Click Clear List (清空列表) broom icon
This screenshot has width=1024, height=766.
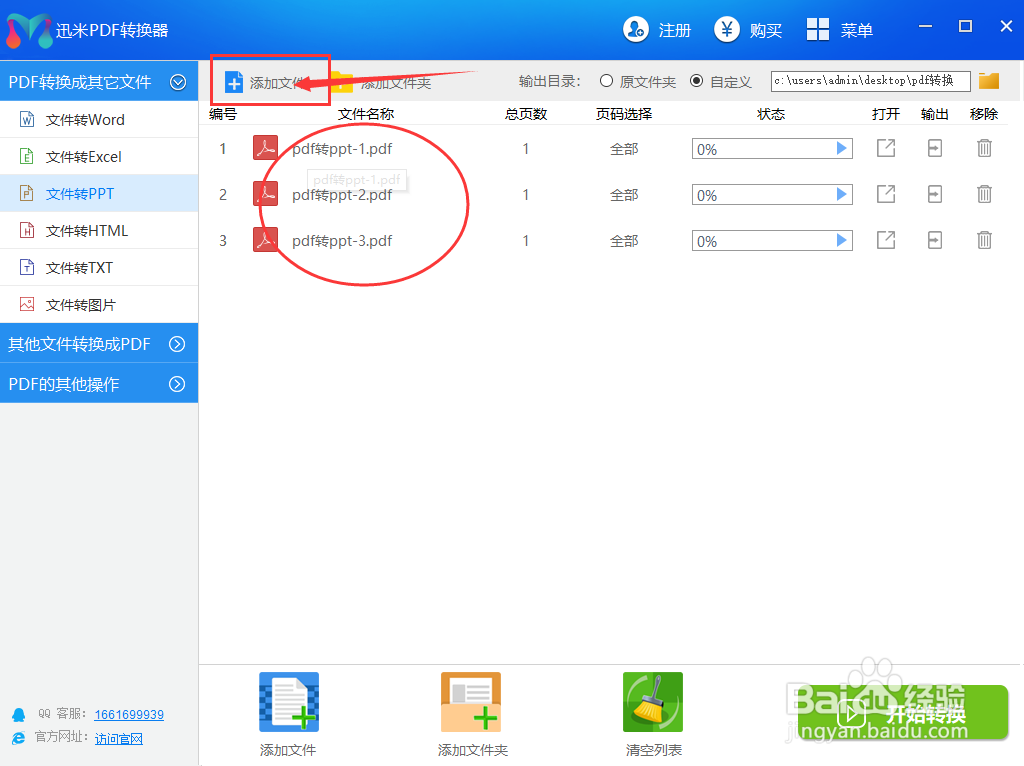pos(653,702)
